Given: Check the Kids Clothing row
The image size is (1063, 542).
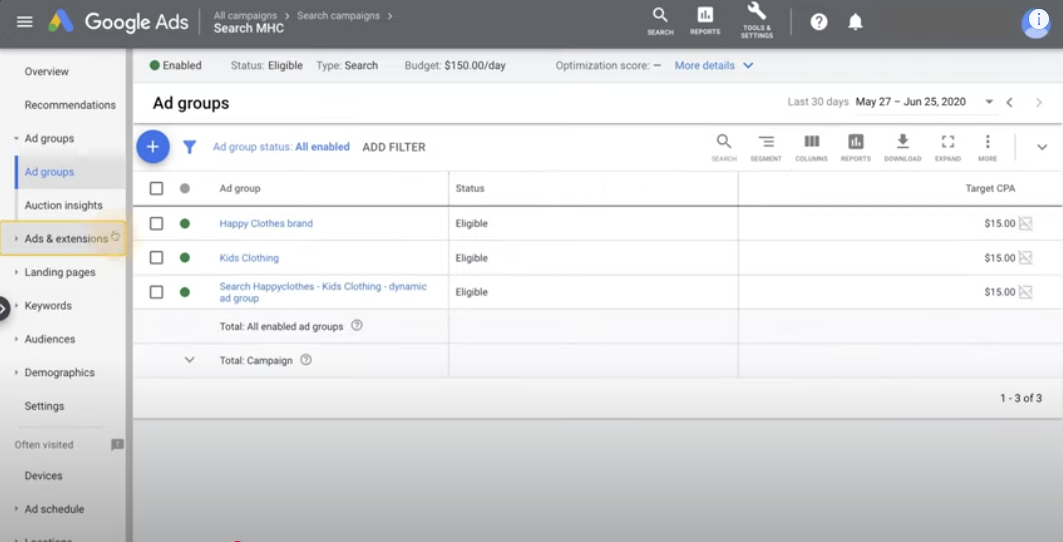Looking at the screenshot, I should (157, 258).
